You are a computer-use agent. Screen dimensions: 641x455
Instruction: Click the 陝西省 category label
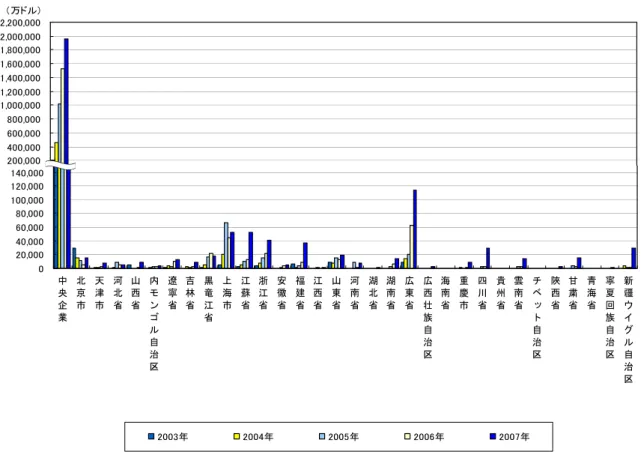555,293
